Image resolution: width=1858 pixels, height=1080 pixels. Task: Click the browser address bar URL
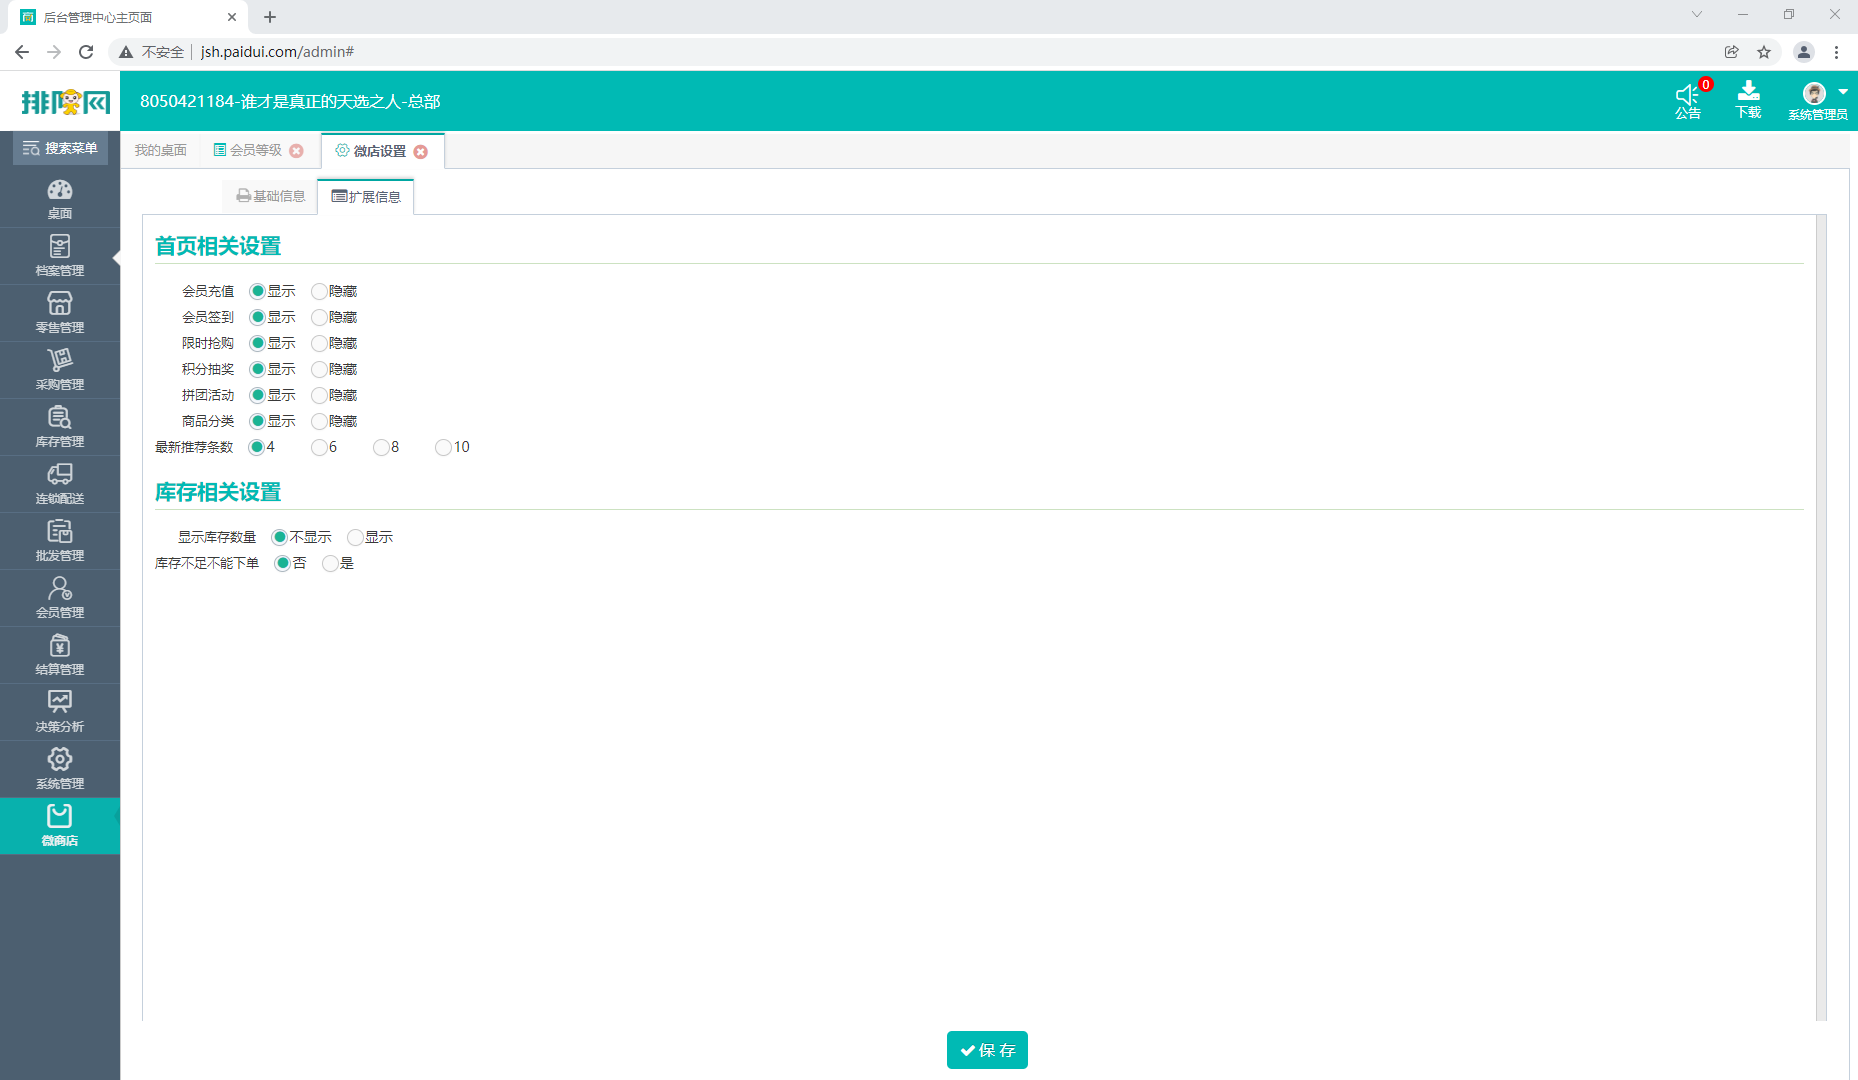pyautogui.click(x=277, y=52)
